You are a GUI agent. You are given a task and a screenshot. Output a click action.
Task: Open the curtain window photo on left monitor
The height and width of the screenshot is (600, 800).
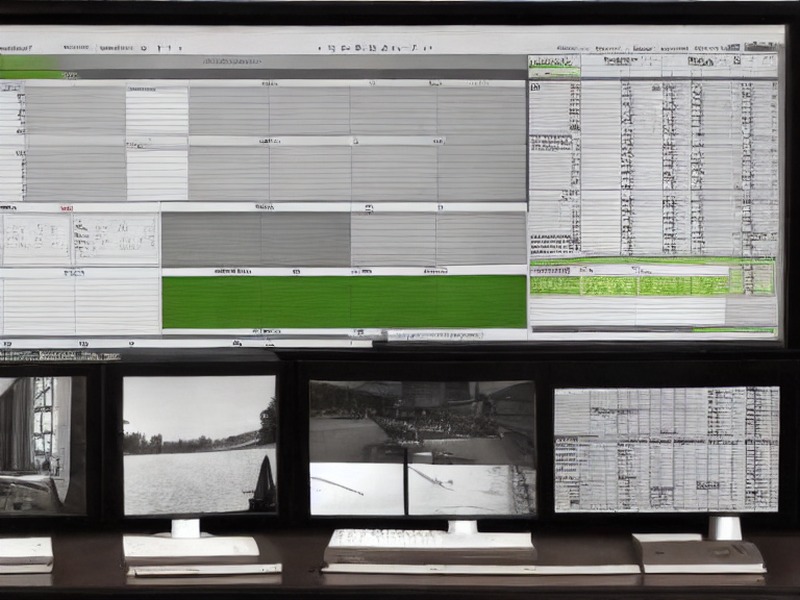tap(42, 444)
